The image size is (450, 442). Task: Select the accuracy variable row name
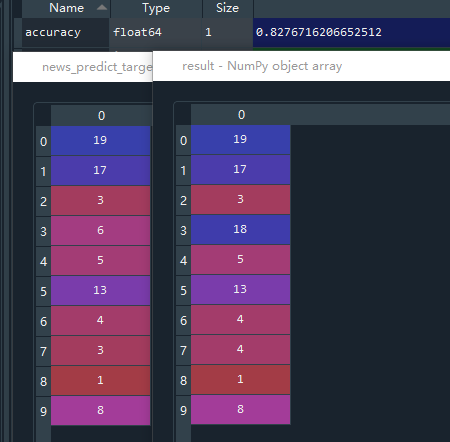[x=65, y=32]
